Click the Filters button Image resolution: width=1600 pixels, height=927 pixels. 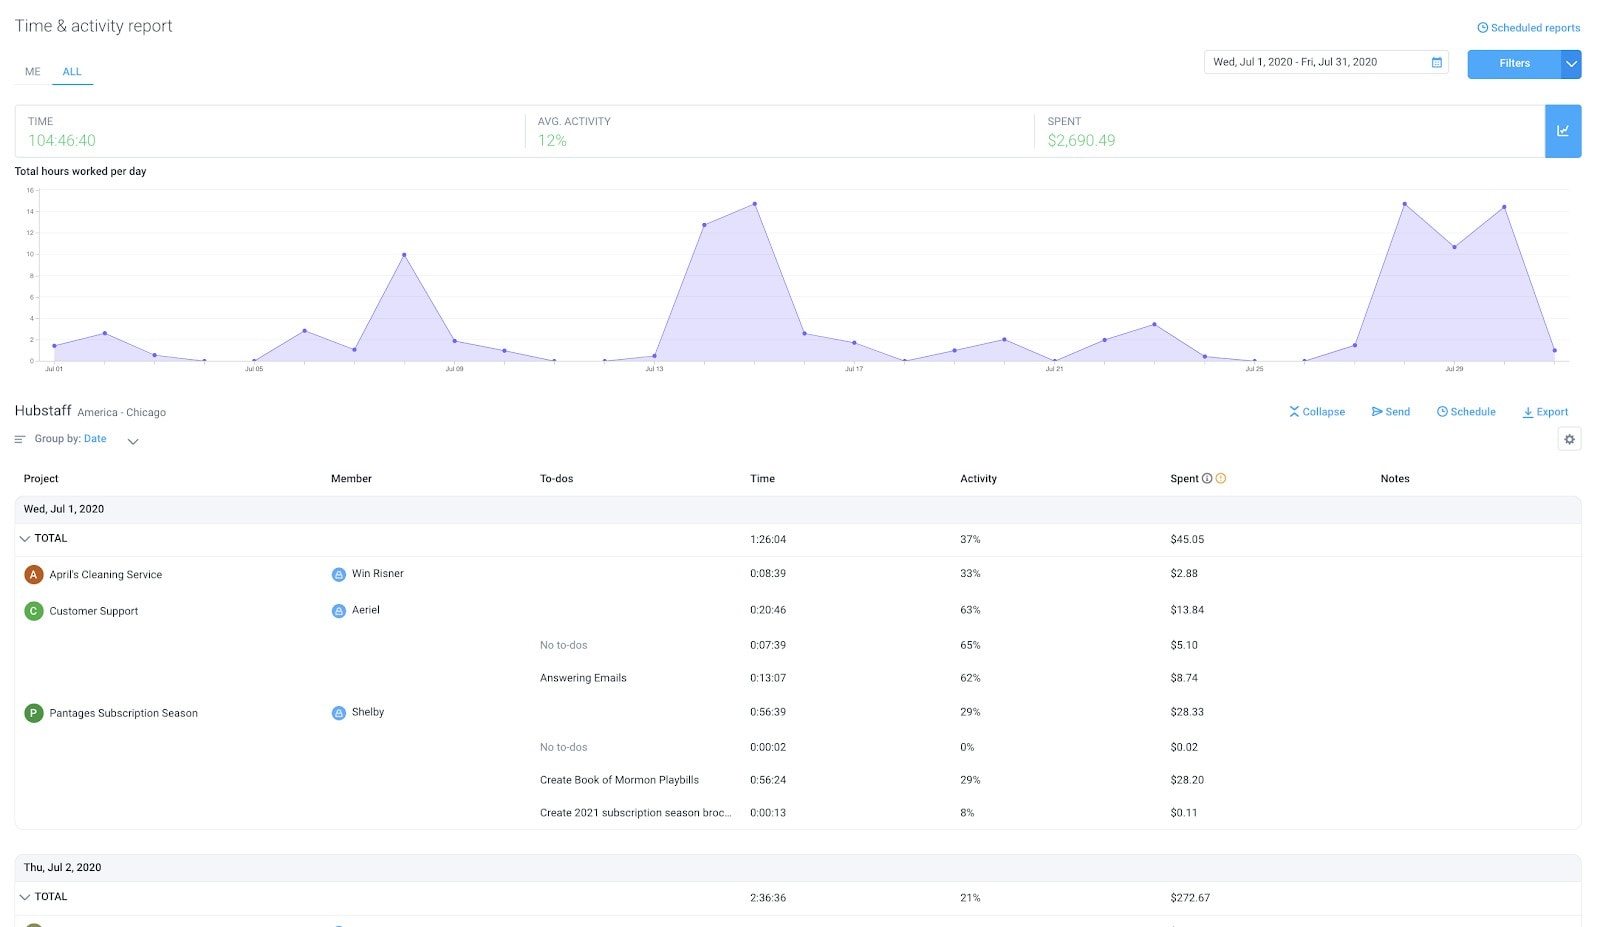(1513, 63)
